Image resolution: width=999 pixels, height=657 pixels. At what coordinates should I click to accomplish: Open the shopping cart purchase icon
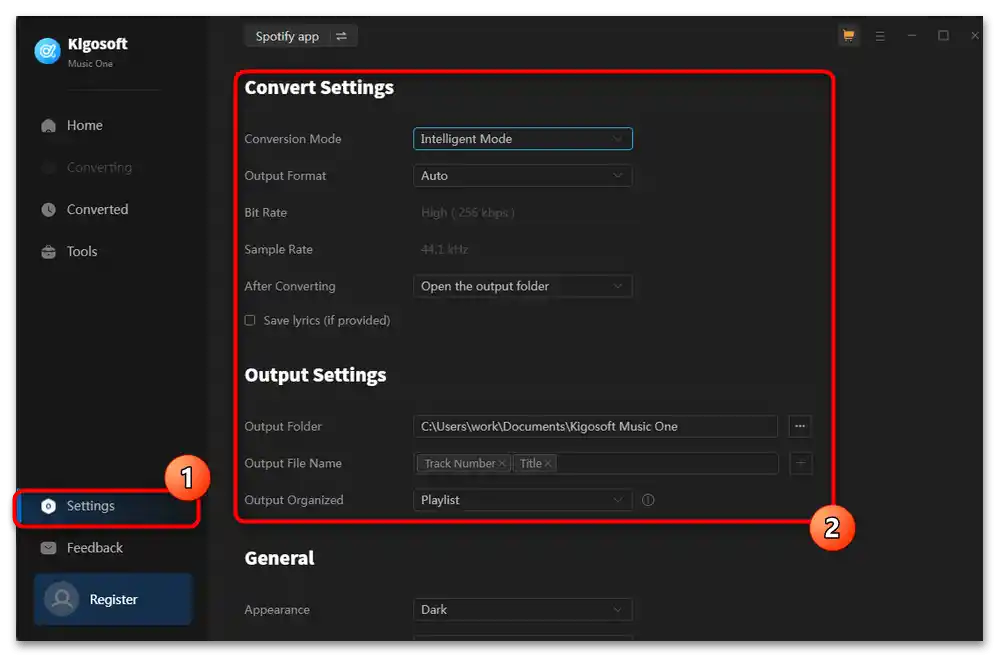tap(848, 36)
